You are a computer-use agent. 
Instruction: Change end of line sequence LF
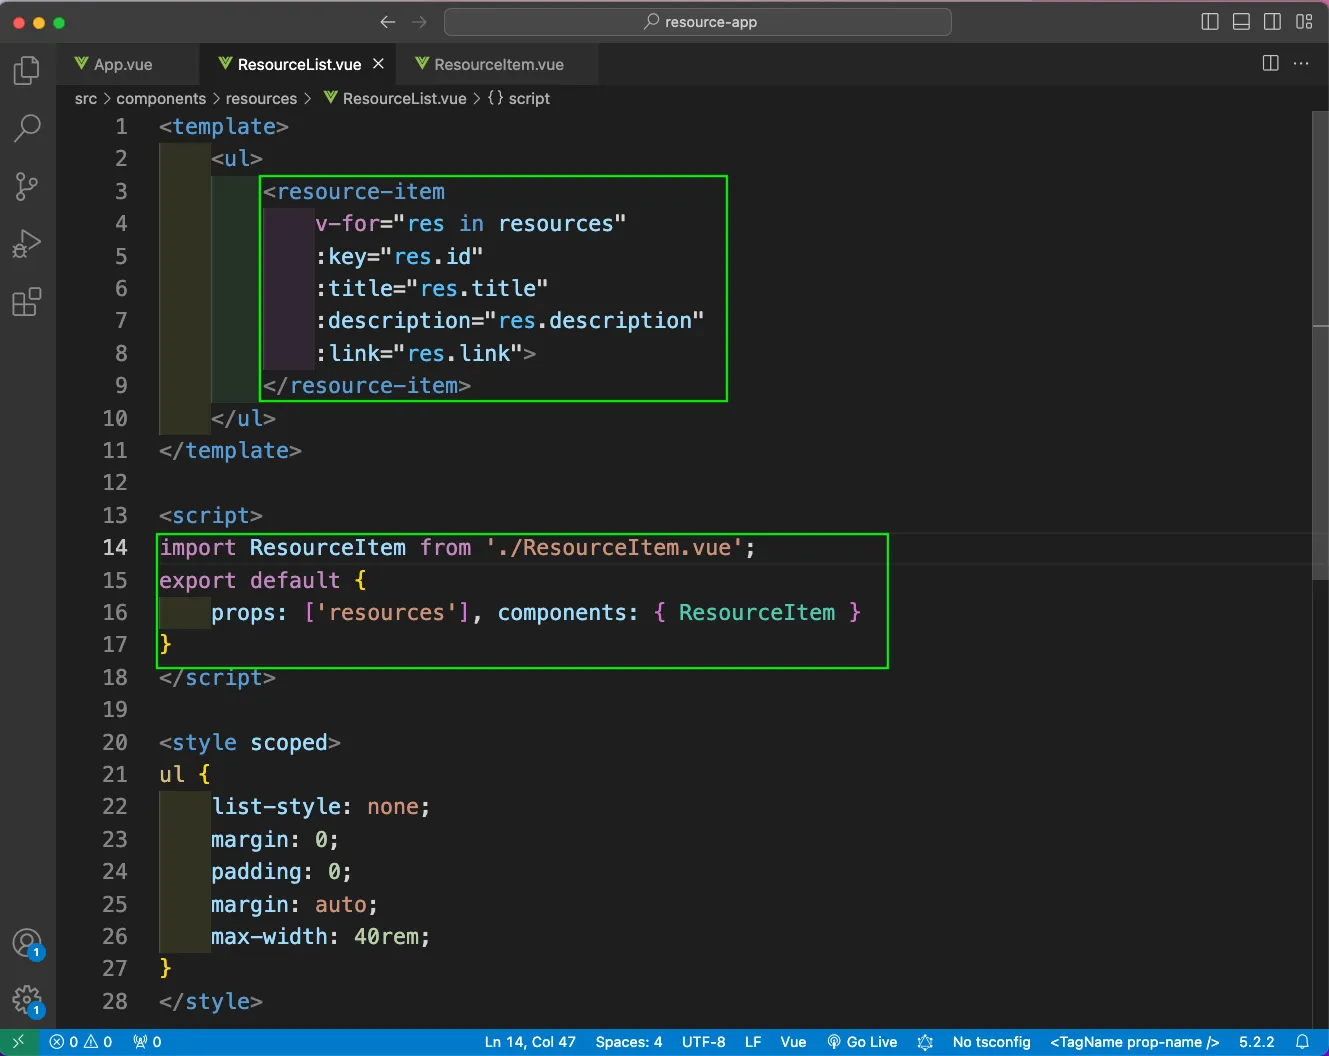[753, 1042]
